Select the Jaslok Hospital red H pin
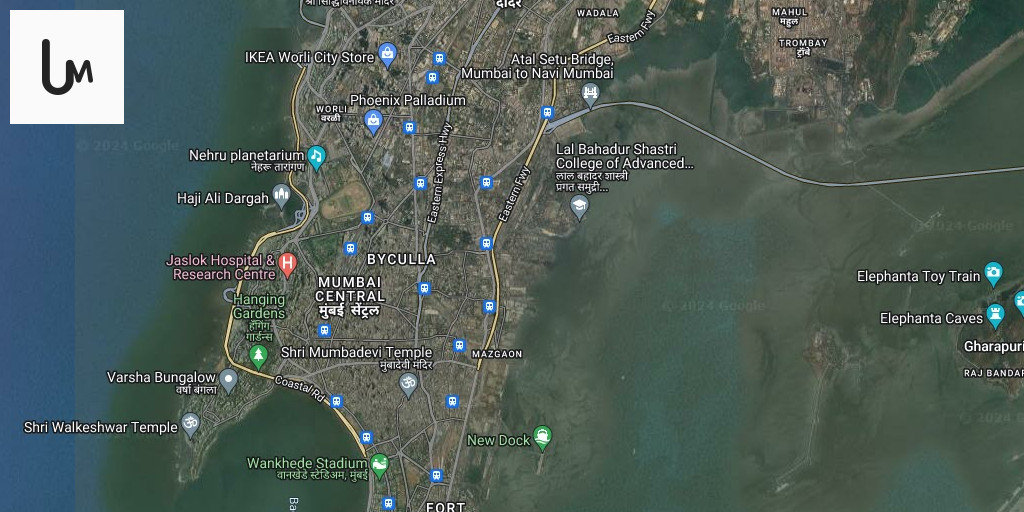Image resolution: width=1024 pixels, height=512 pixels. pos(287,264)
